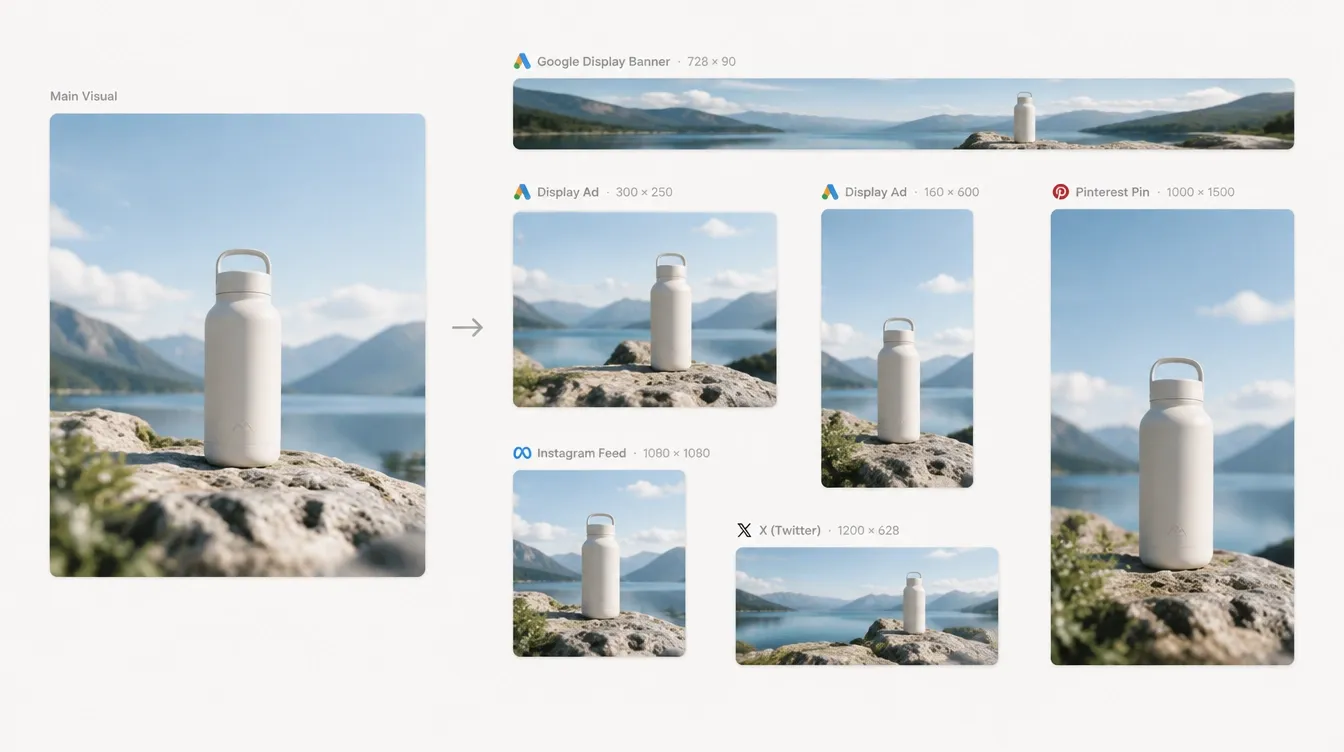Open the 160 × 600 skyscraper ad preview
1344x752 pixels.
pos(897,348)
